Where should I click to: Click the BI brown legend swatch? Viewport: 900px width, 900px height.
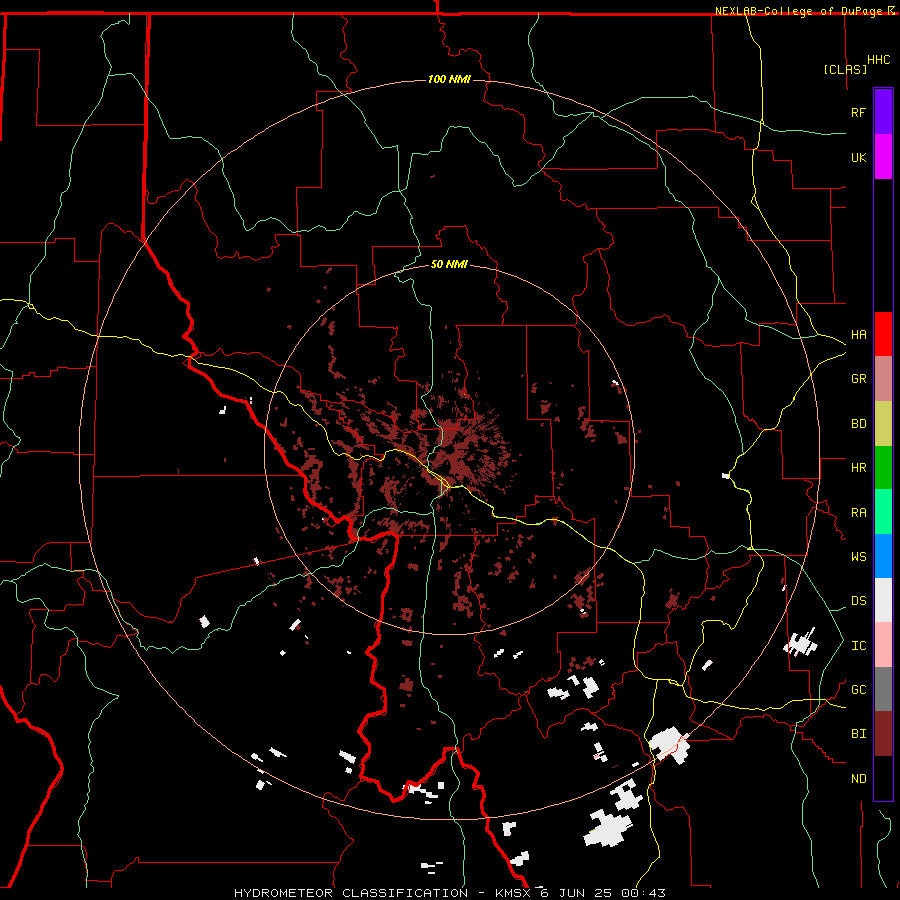(883, 734)
